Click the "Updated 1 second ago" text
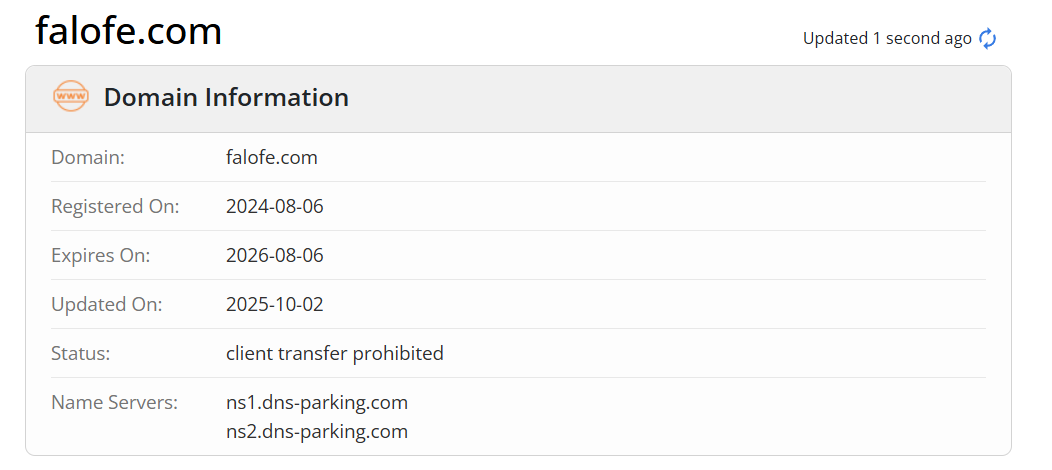This screenshot has height=470, width=1052. click(887, 39)
